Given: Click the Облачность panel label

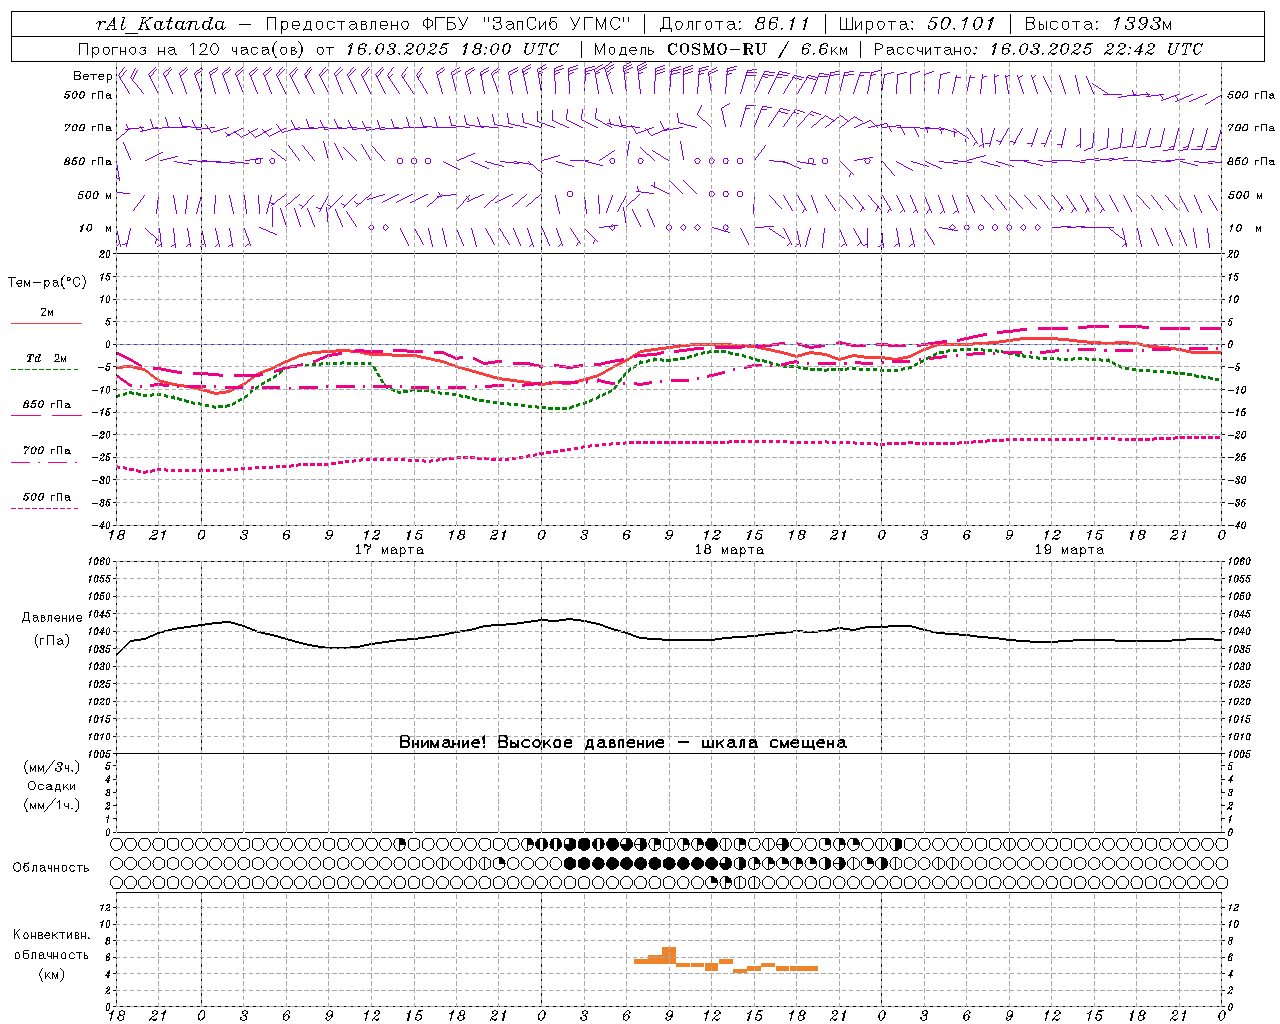Looking at the screenshot, I should coord(51,868).
